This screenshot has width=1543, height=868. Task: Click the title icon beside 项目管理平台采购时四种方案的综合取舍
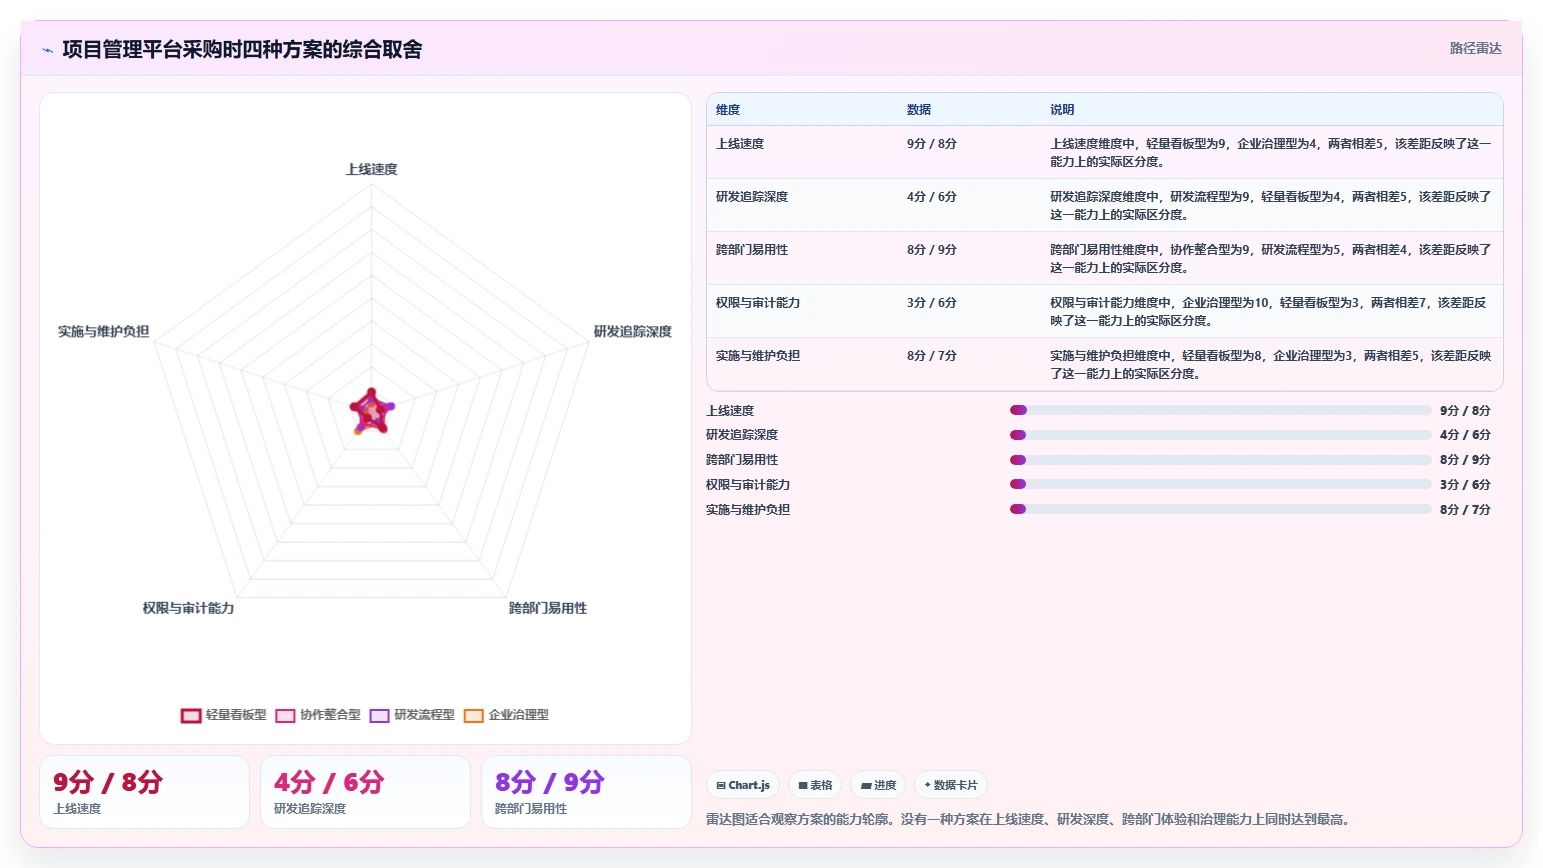point(47,50)
